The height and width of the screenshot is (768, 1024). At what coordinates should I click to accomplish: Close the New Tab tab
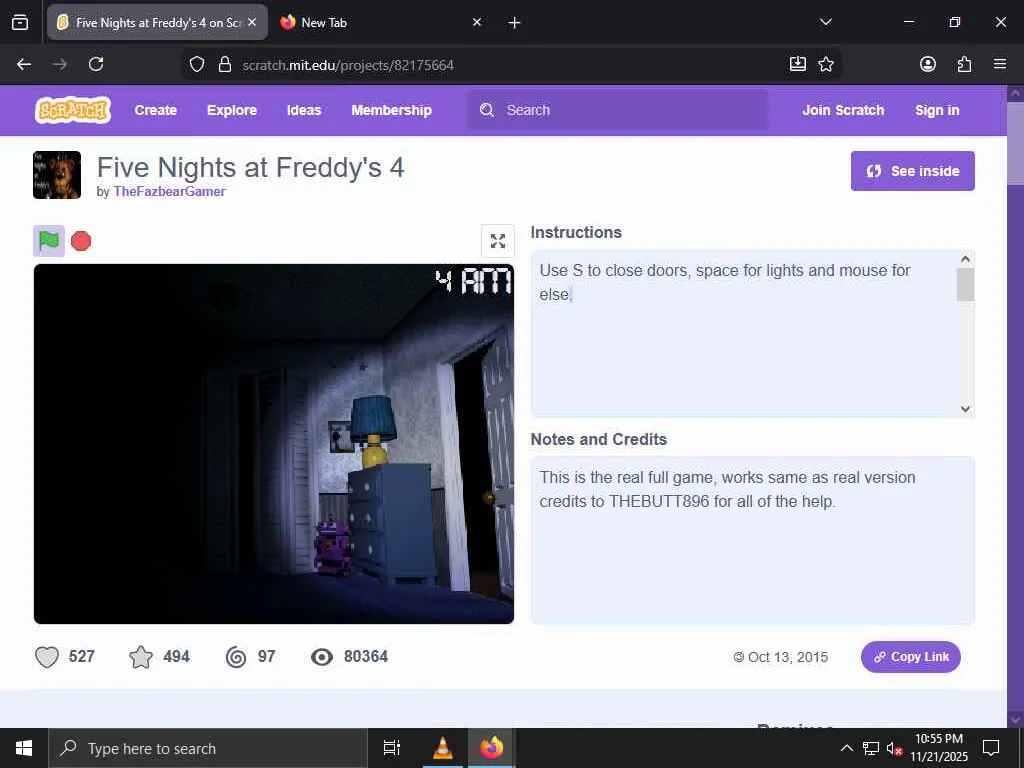click(x=477, y=22)
